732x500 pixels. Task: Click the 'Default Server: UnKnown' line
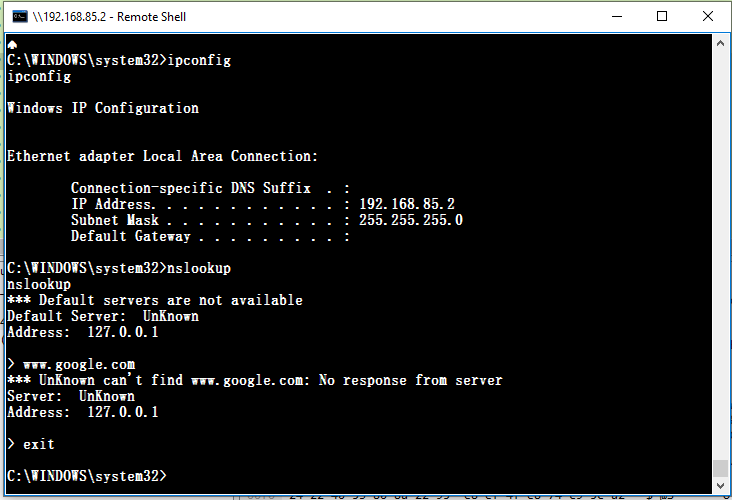103,316
